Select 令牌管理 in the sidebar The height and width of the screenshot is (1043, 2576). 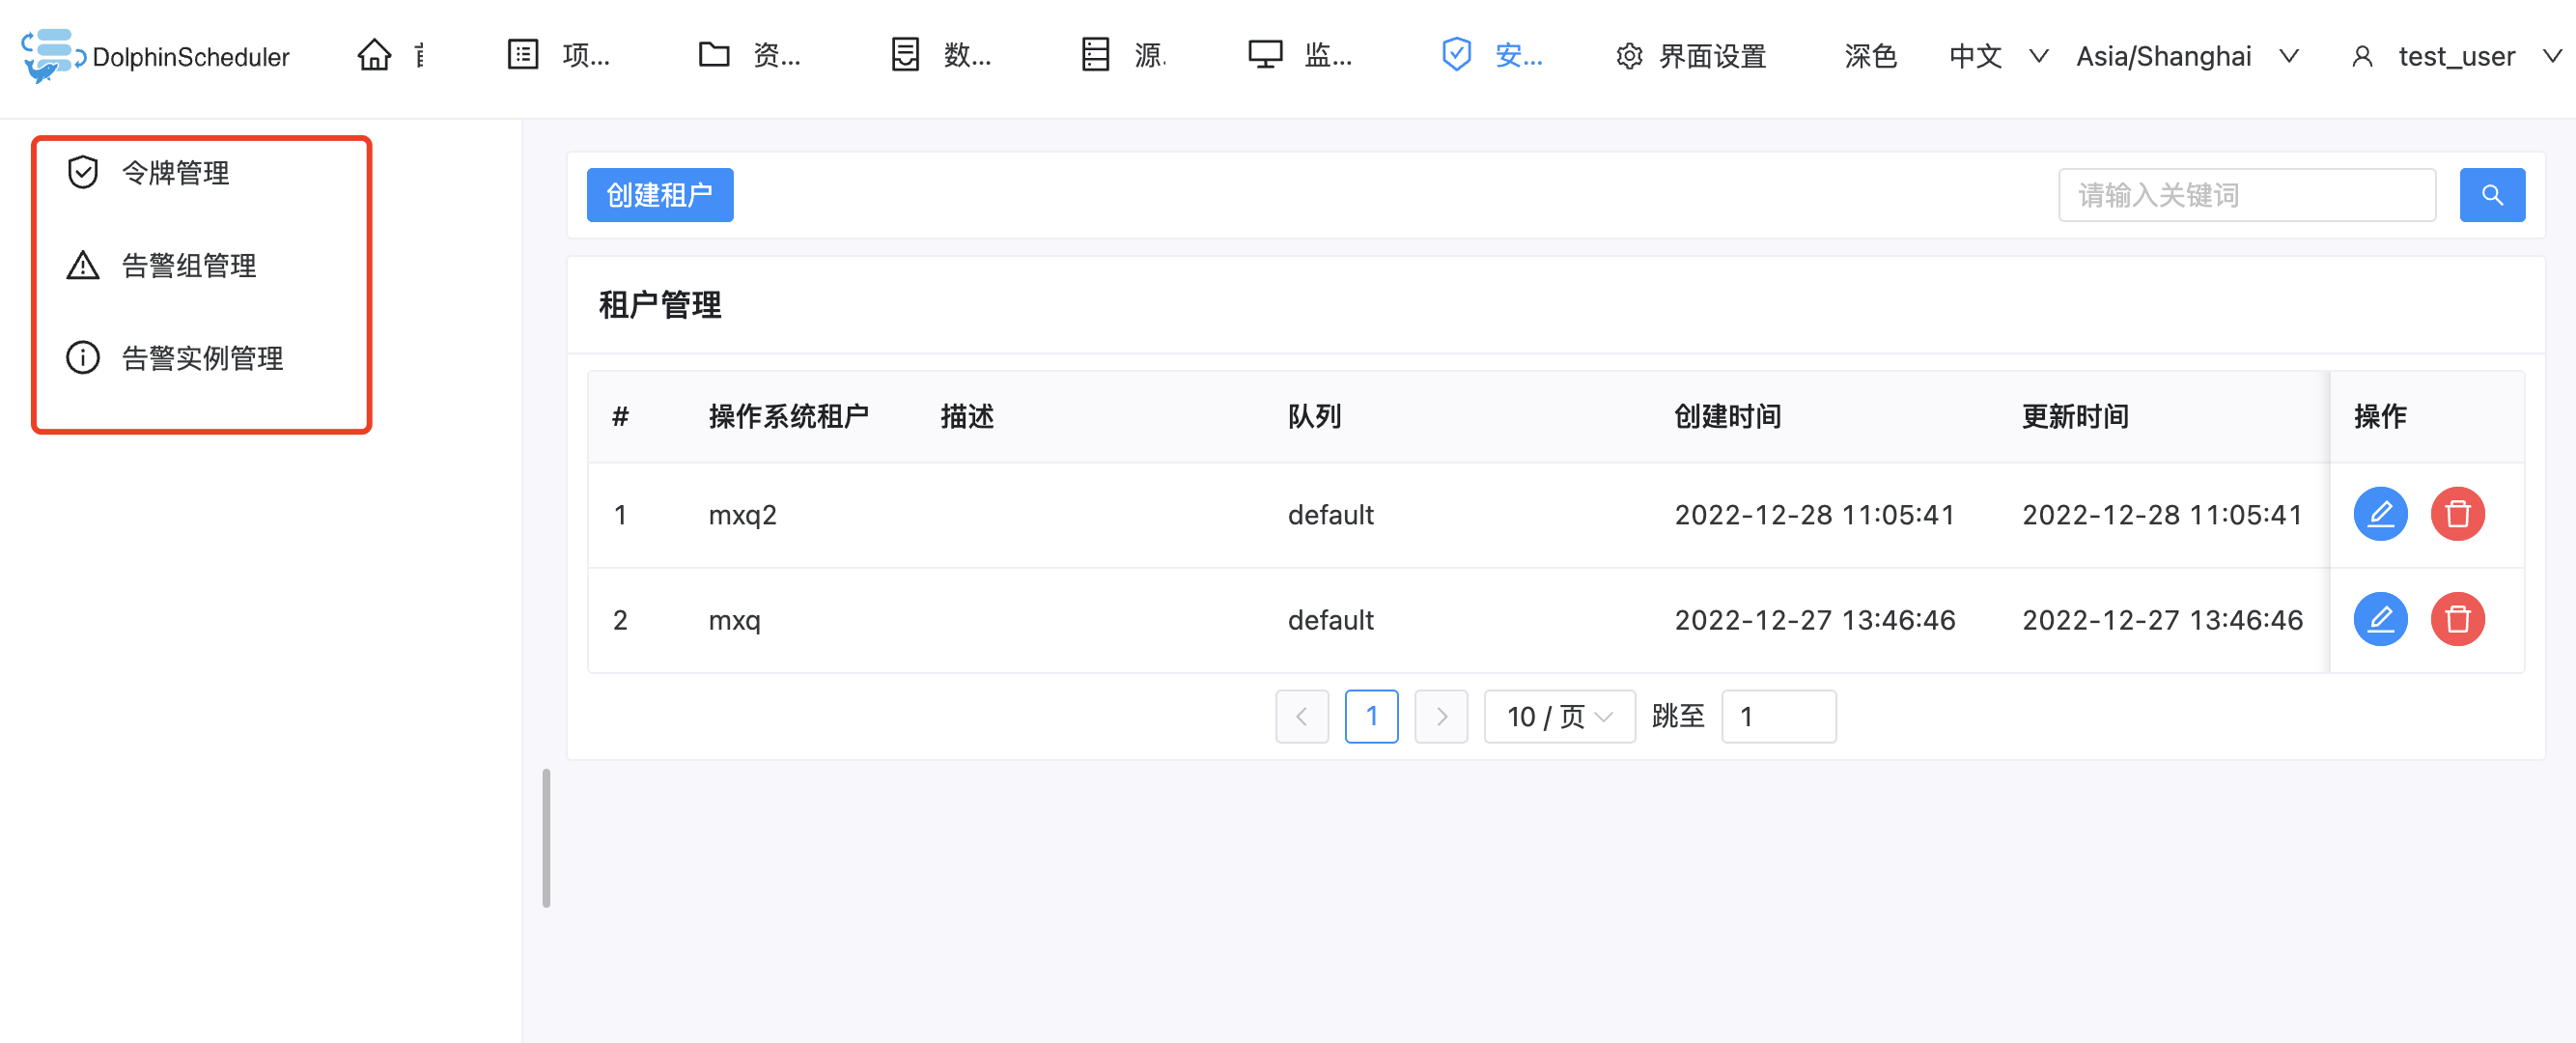point(175,173)
